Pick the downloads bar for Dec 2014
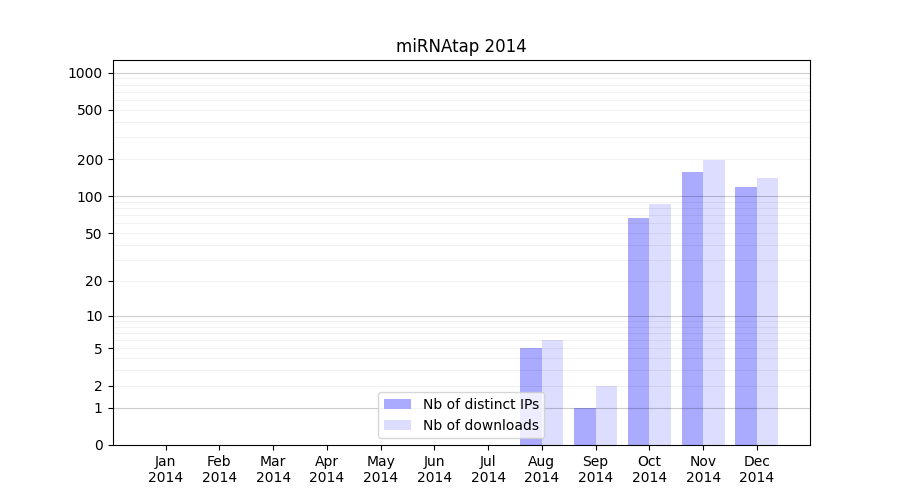The width and height of the screenshot is (900, 500). point(767,311)
